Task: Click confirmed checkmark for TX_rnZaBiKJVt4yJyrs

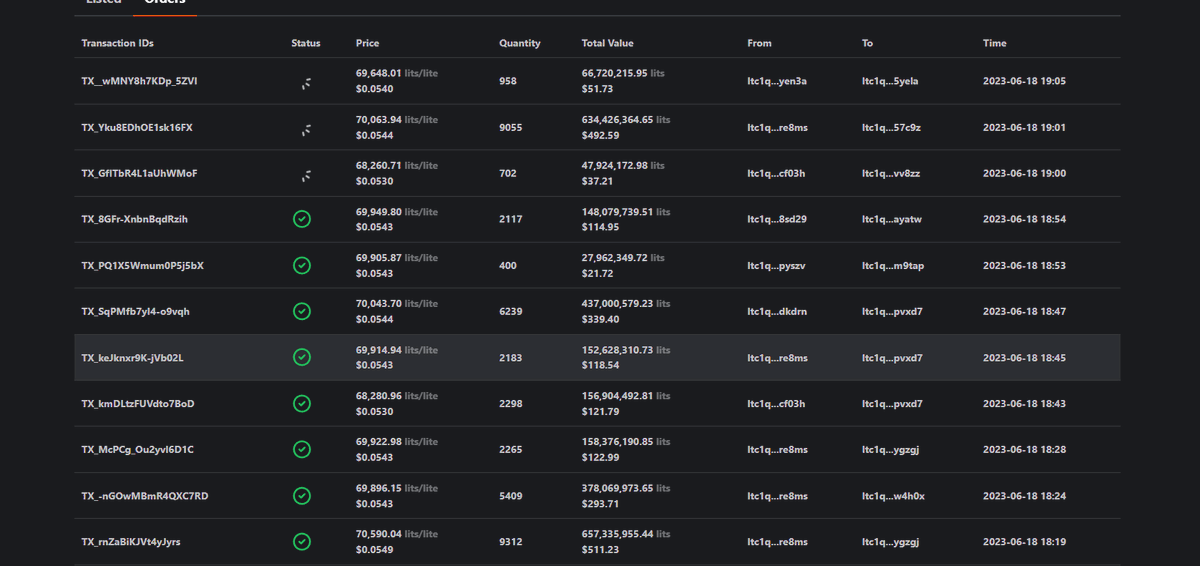Action: click(302, 541)
